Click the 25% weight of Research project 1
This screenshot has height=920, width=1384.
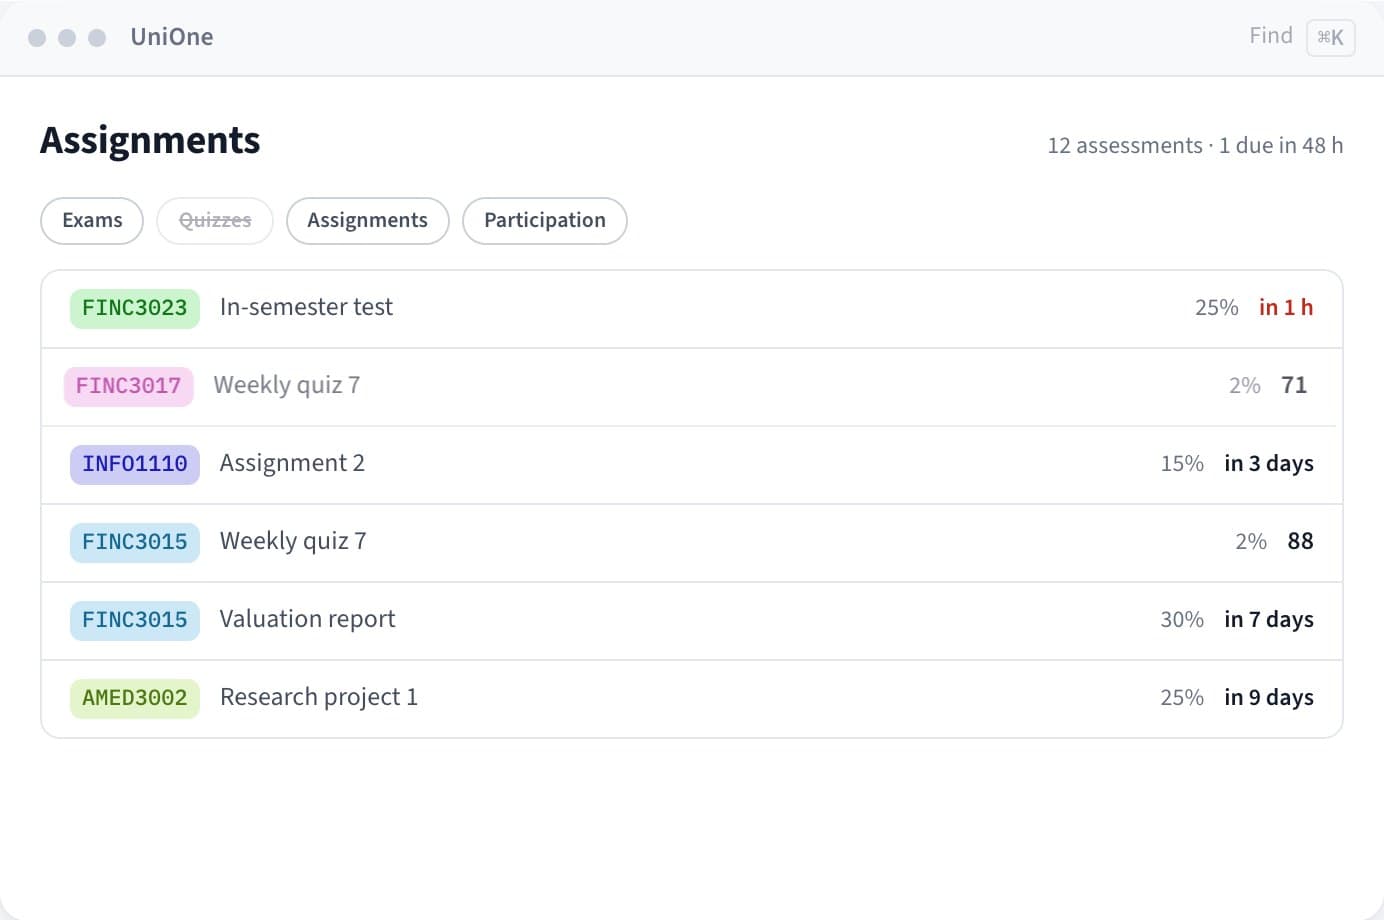(1182, 698)
